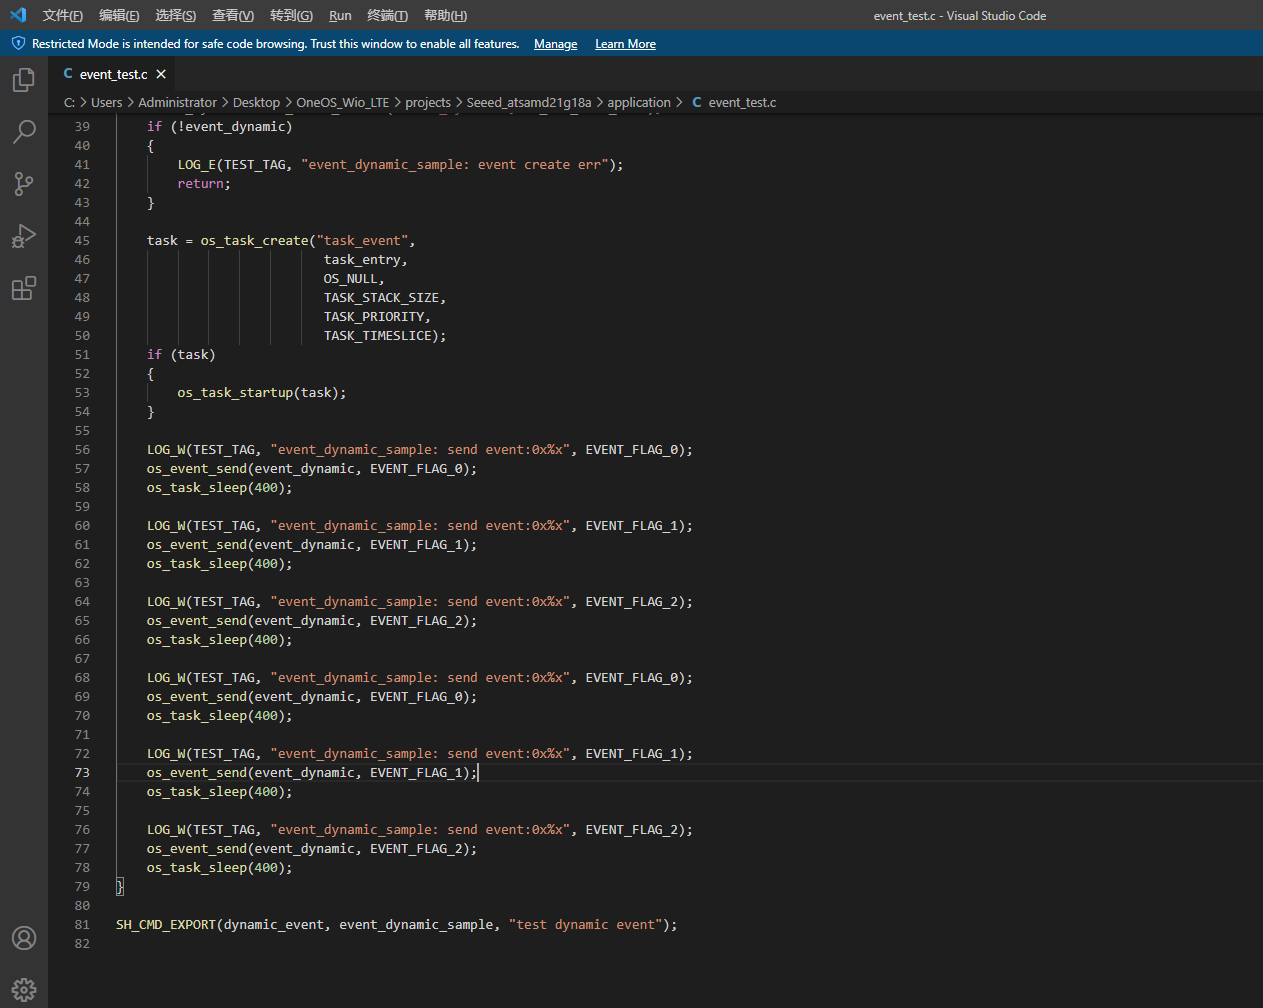1263x1008 pixels.
Task: Click "TASK_TIMESLICE);" on line 50
Action: (x=385, y=336)
